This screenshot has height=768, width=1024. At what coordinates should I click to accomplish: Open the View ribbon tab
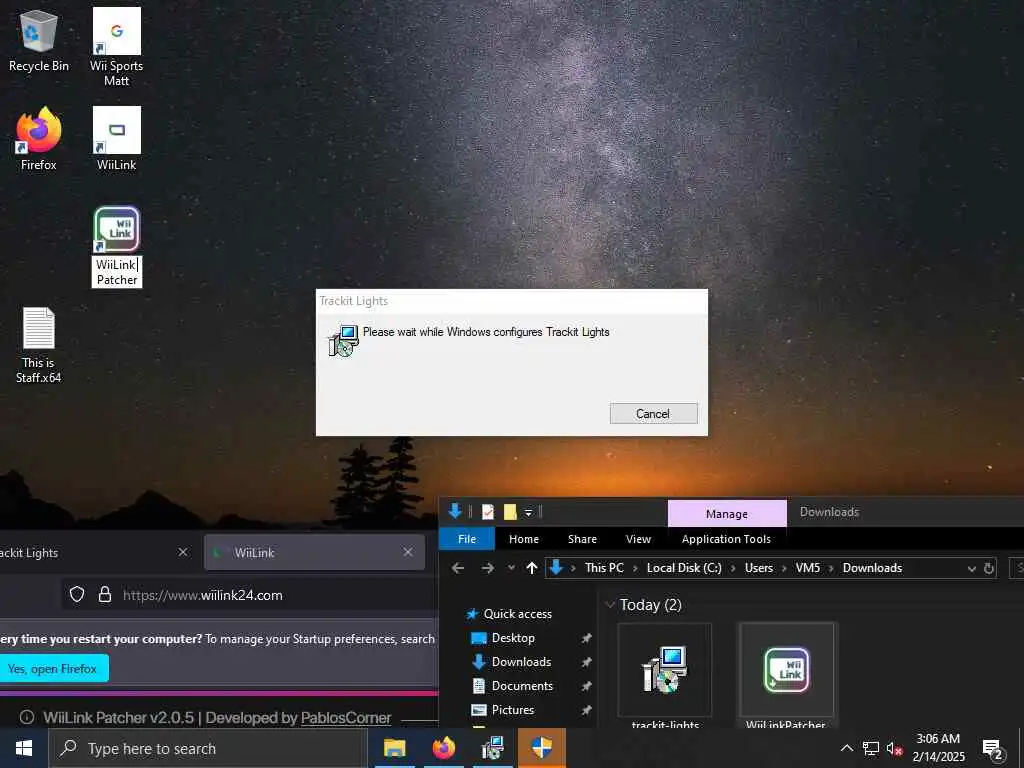(638, 539)
